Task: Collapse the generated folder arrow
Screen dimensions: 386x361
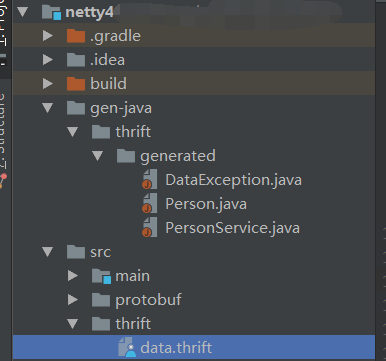Action: tap(98, 156)
